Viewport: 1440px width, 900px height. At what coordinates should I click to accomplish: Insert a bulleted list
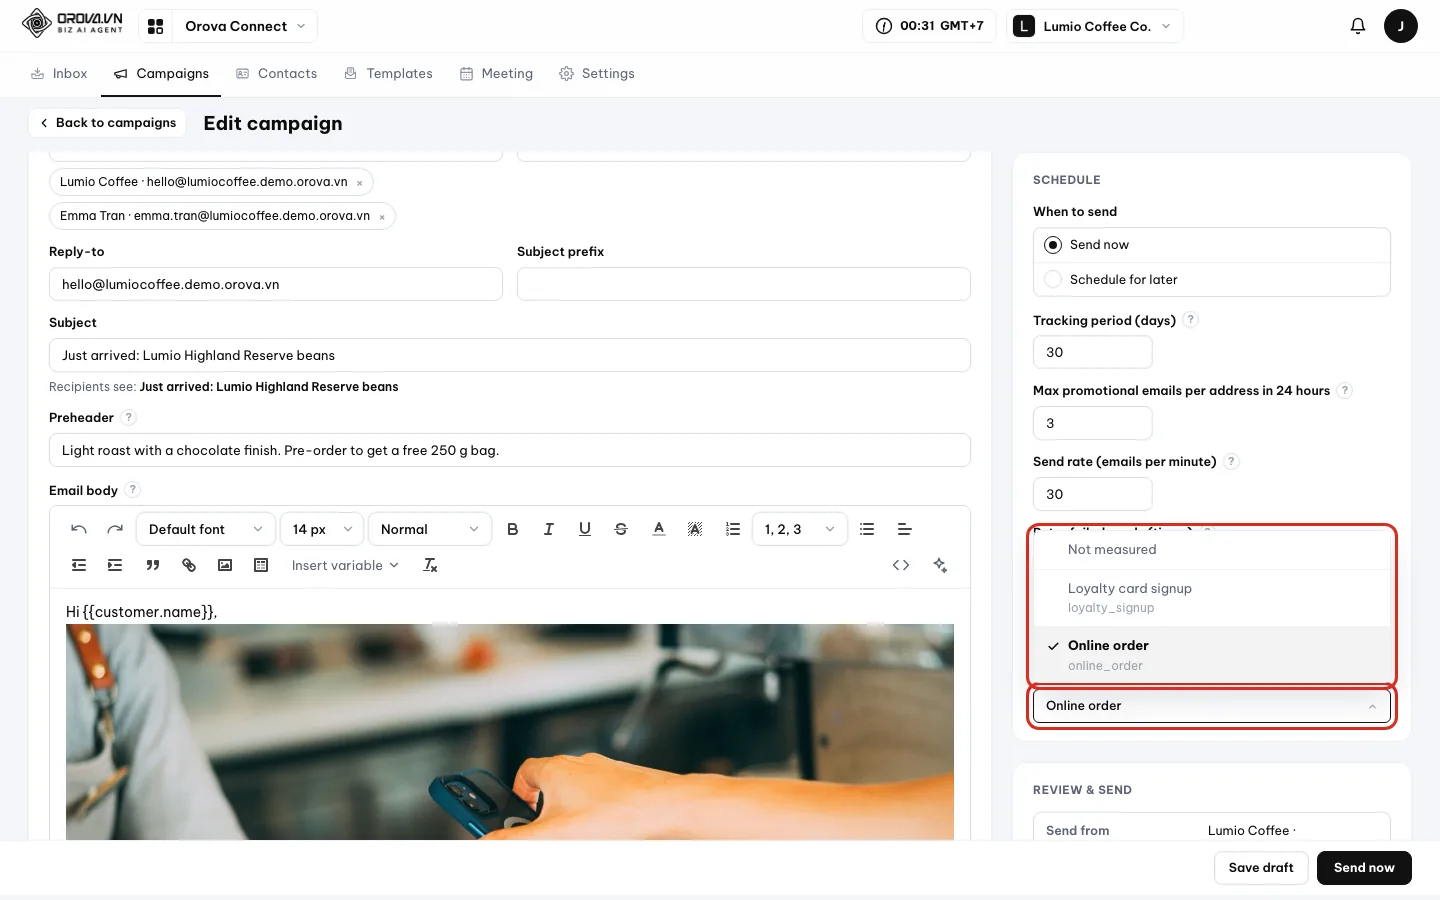pyautogui.click(x=867, y=529)
